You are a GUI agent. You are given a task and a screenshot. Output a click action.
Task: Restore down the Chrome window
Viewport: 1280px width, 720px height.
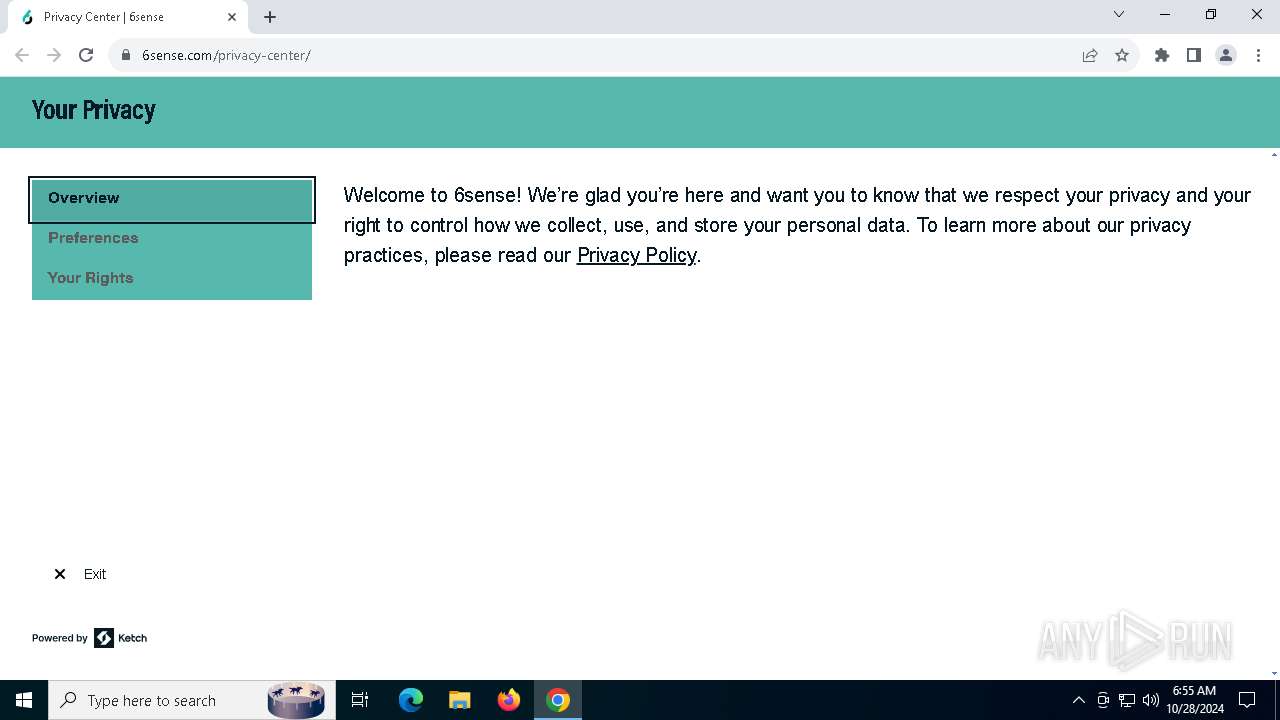1211,15
